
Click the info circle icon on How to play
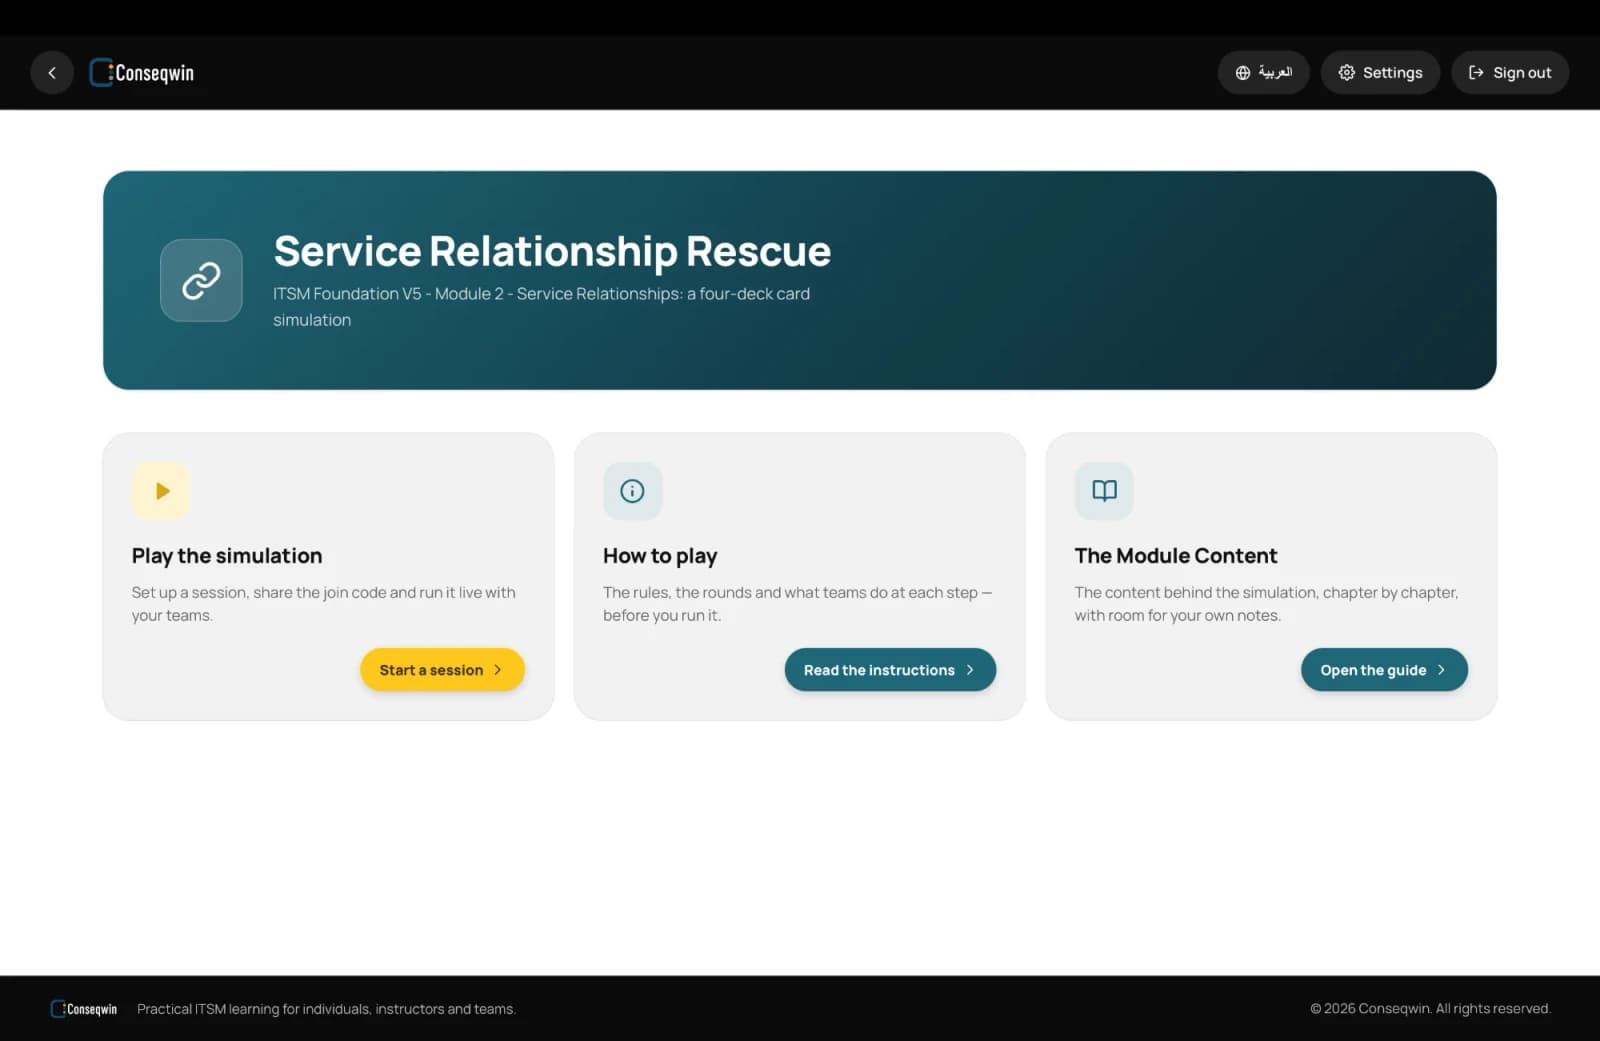[x=632, y=491]
